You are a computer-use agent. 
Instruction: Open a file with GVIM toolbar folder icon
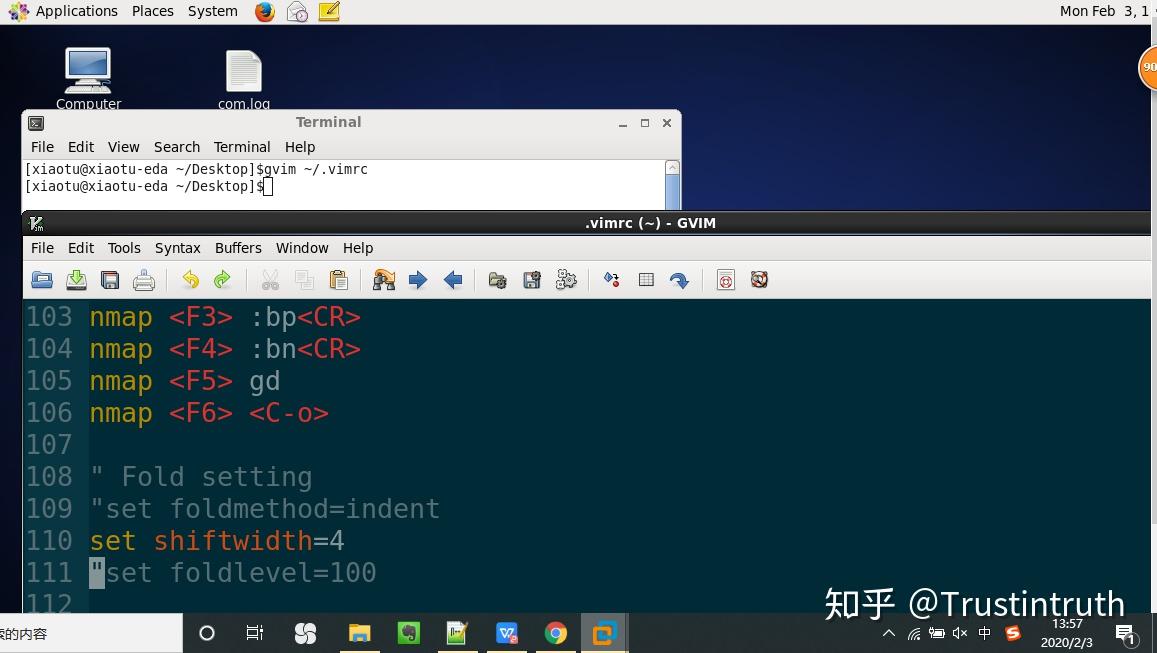(x=42, y=280)
